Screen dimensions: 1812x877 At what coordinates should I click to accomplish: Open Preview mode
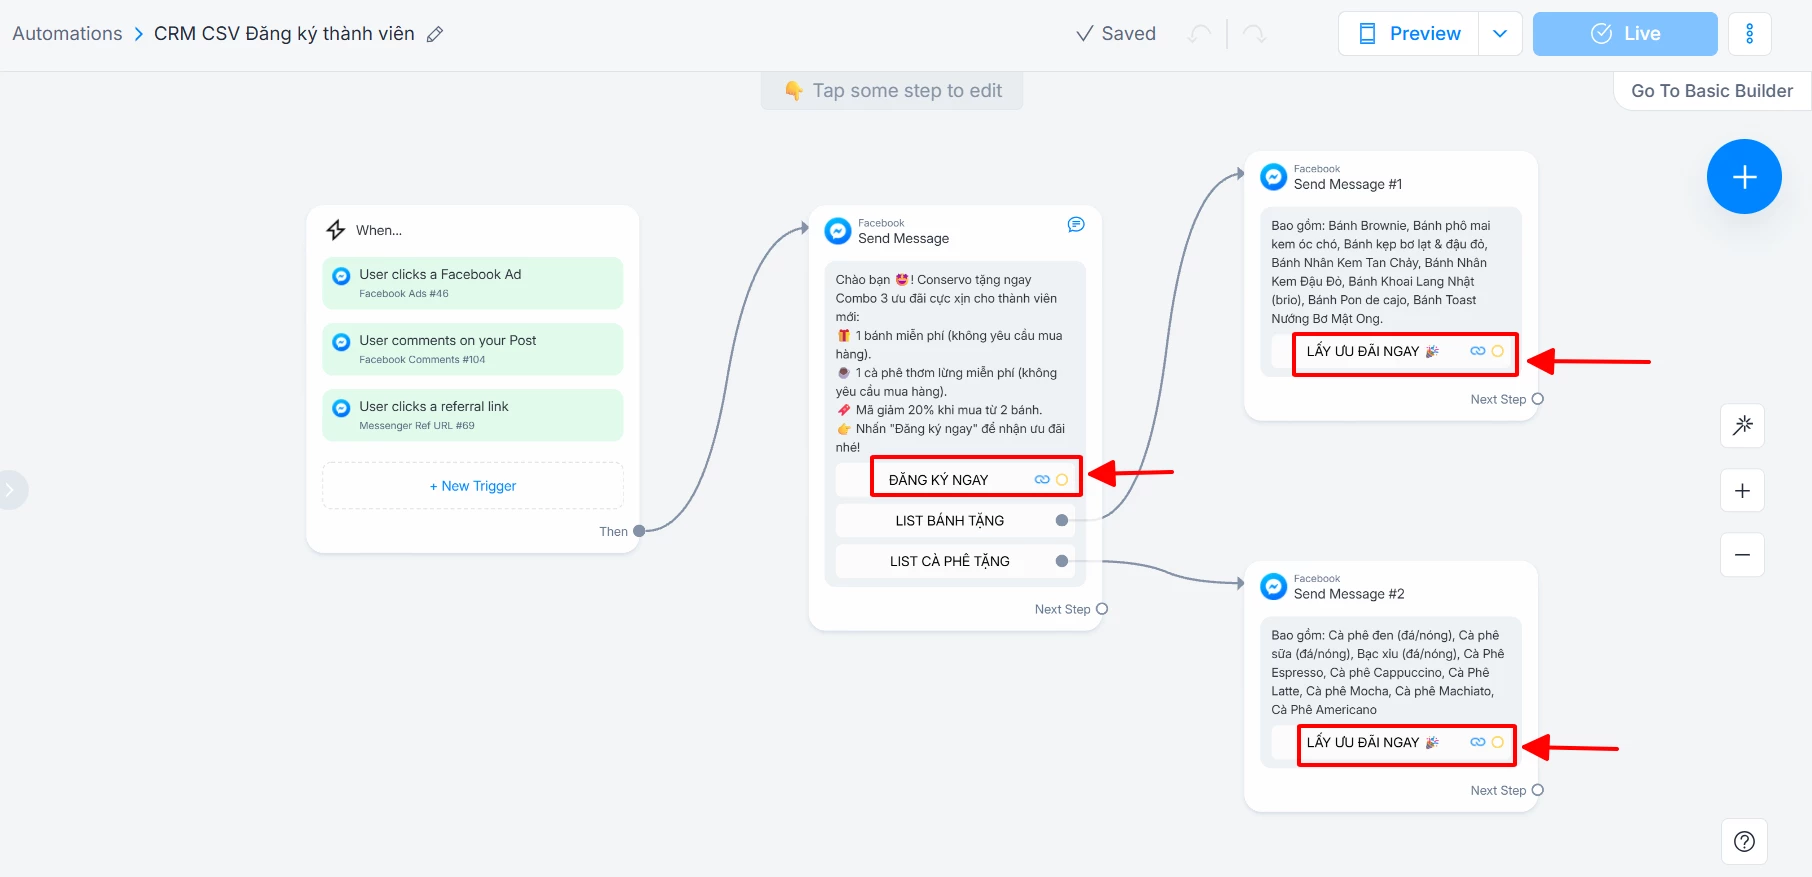pyautogui.click(x=1409, y=34)
